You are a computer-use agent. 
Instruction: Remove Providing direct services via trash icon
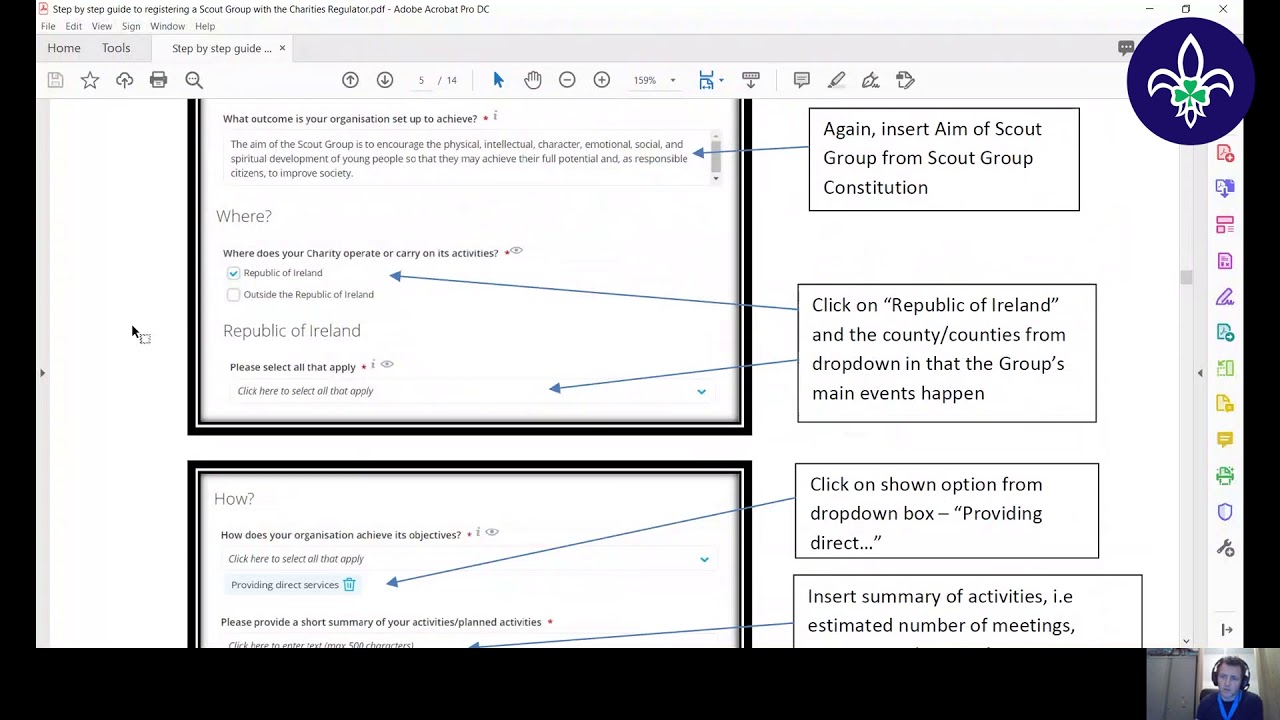click(x=349, y=585)
